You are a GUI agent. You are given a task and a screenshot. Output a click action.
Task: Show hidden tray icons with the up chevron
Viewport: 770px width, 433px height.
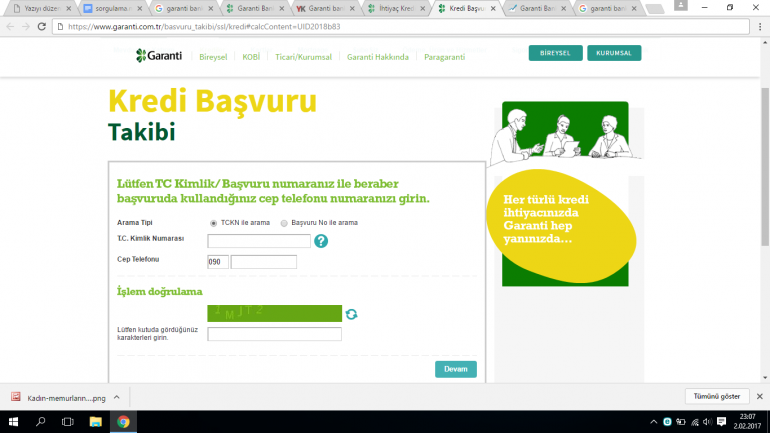(653, 422)
